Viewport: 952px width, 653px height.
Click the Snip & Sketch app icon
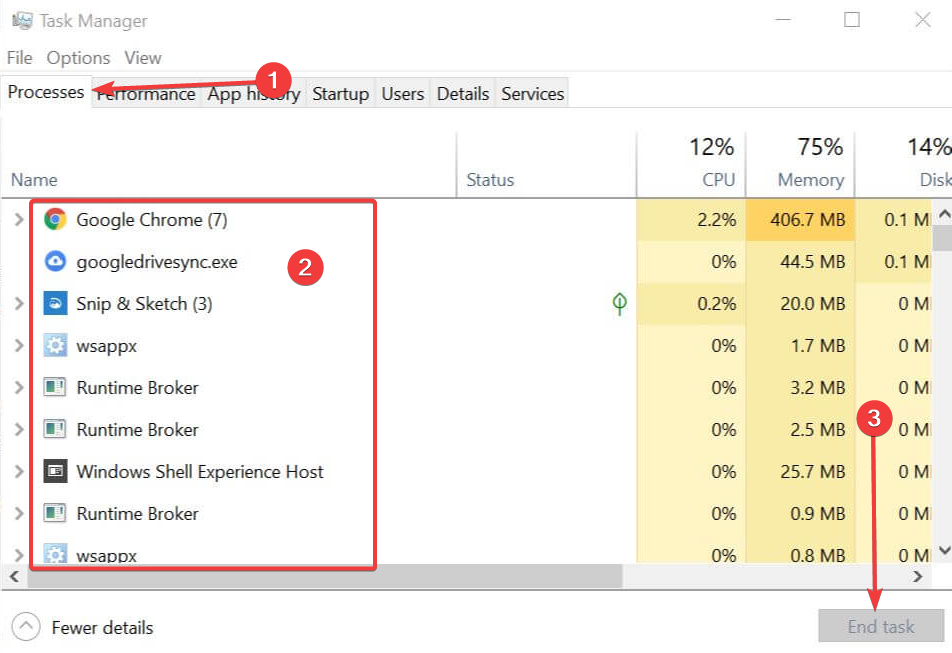(x=55, y=303)
